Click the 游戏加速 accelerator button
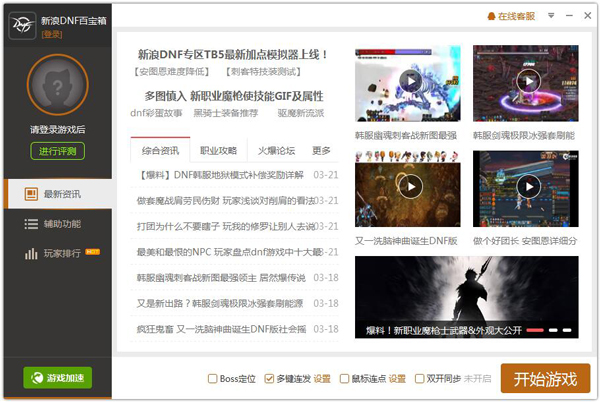 coord(56,378)
